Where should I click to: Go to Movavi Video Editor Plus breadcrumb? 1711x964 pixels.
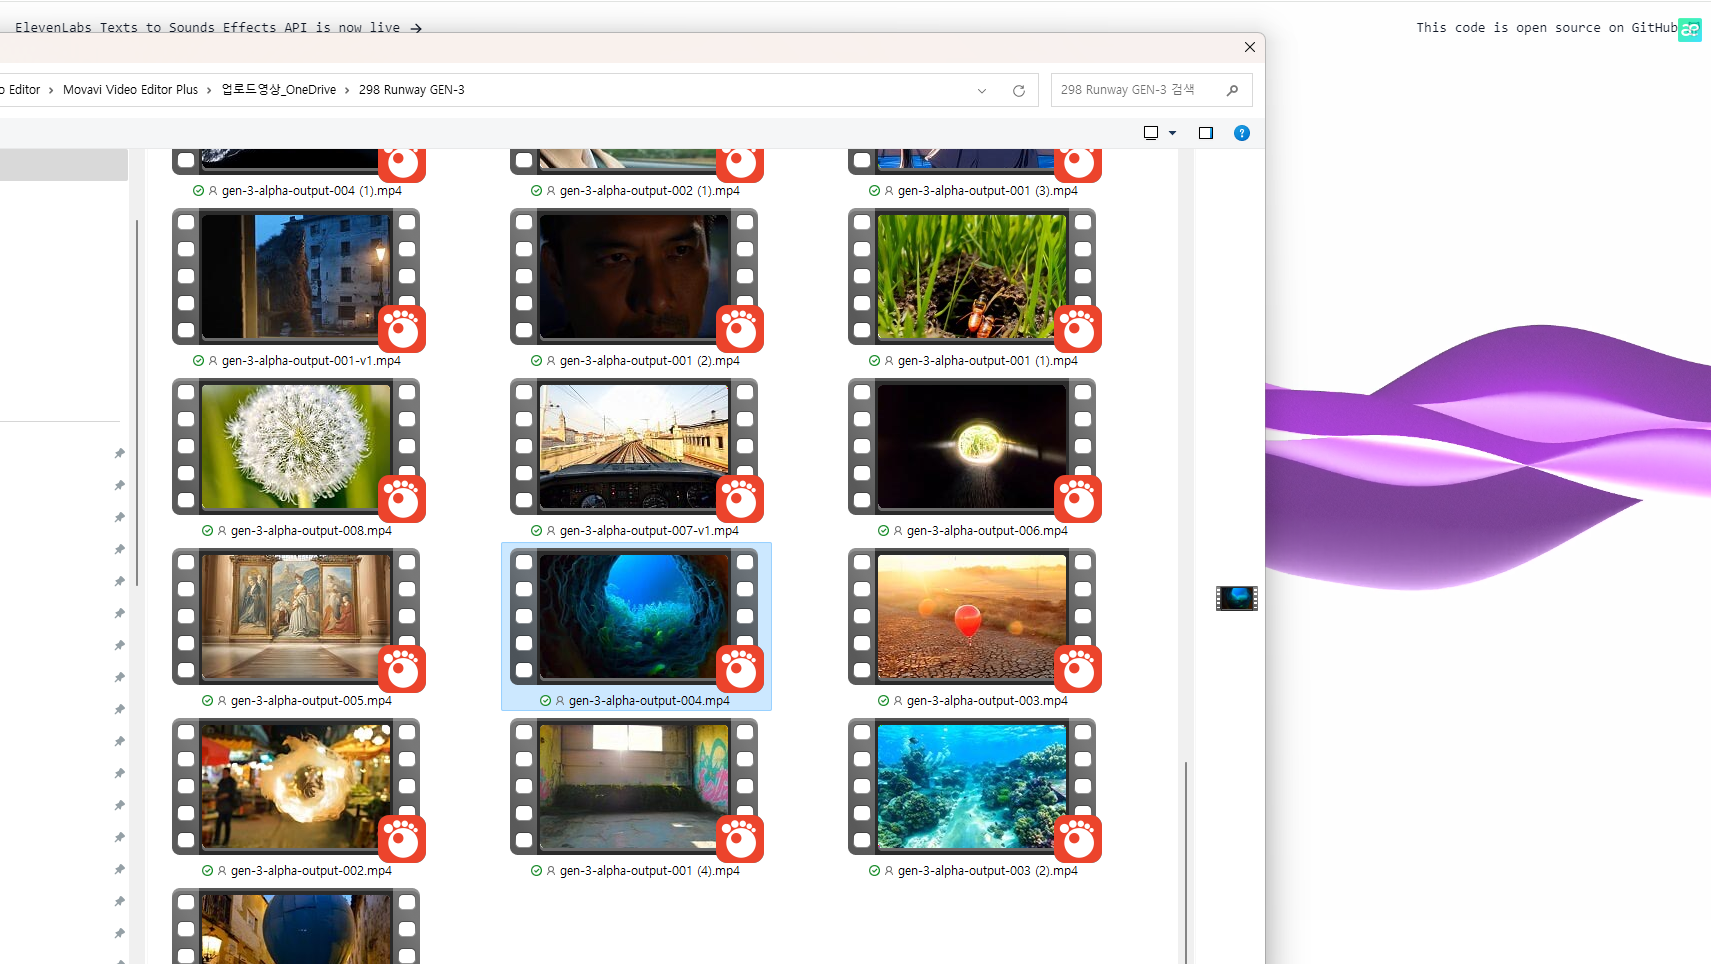click(x=130, y=90)
